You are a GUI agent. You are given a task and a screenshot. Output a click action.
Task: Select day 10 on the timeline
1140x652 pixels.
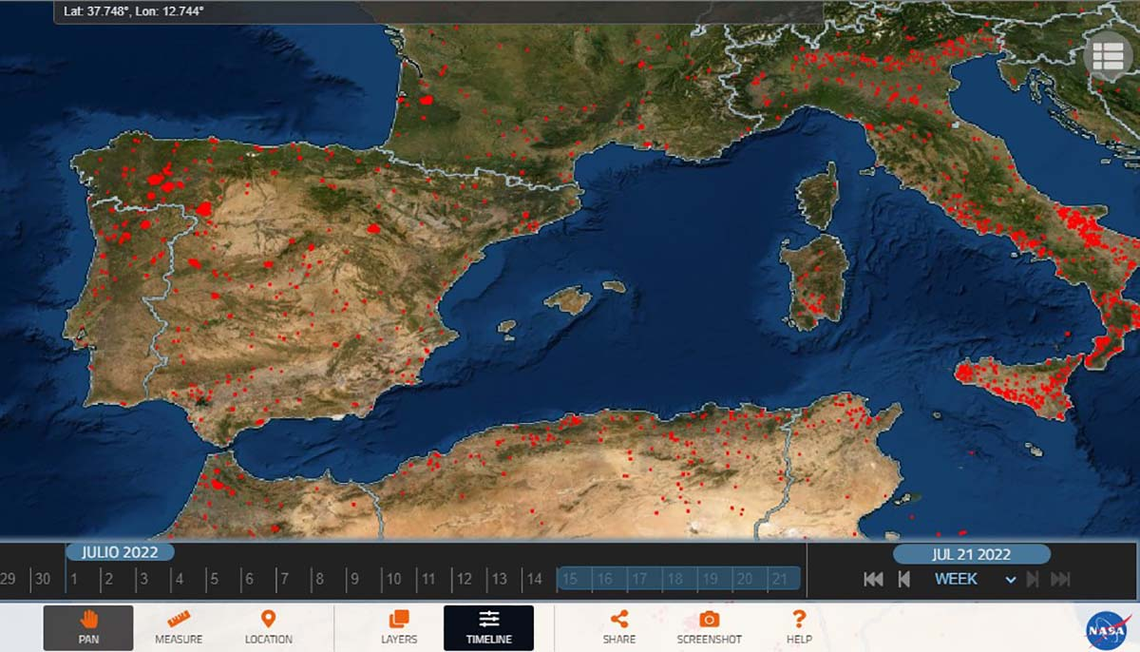pos(394,578)
